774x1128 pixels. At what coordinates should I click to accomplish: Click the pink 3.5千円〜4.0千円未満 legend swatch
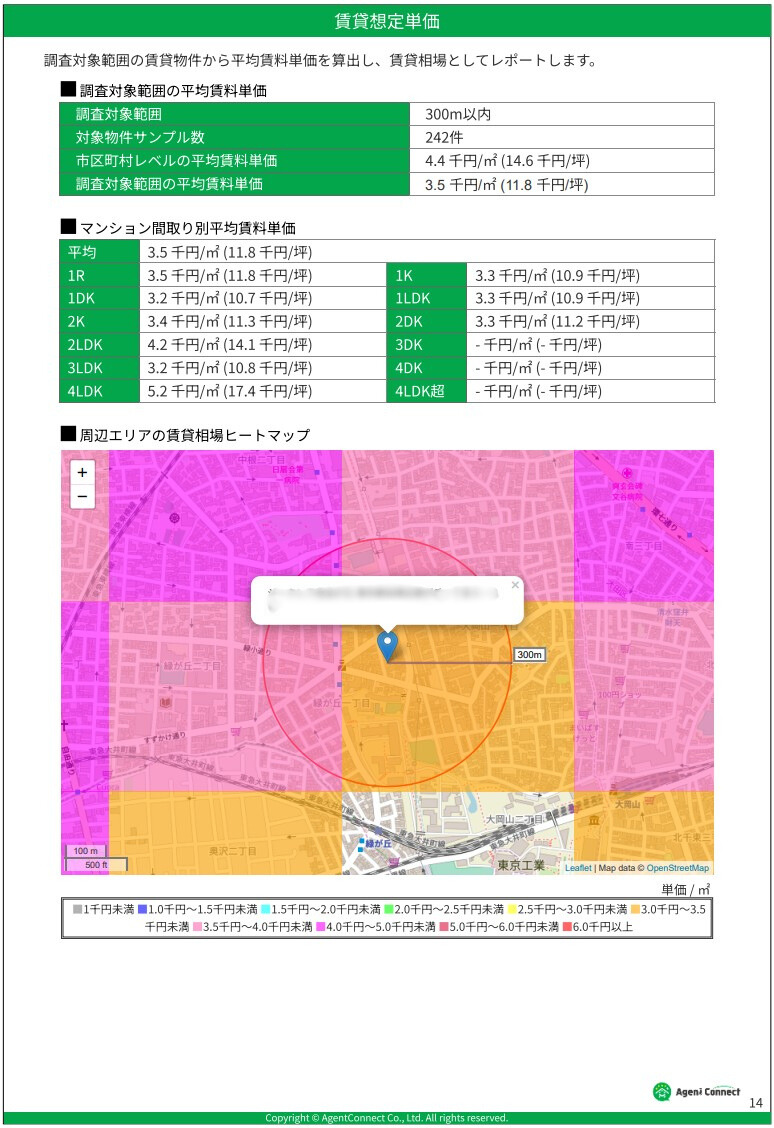point(198,927)
